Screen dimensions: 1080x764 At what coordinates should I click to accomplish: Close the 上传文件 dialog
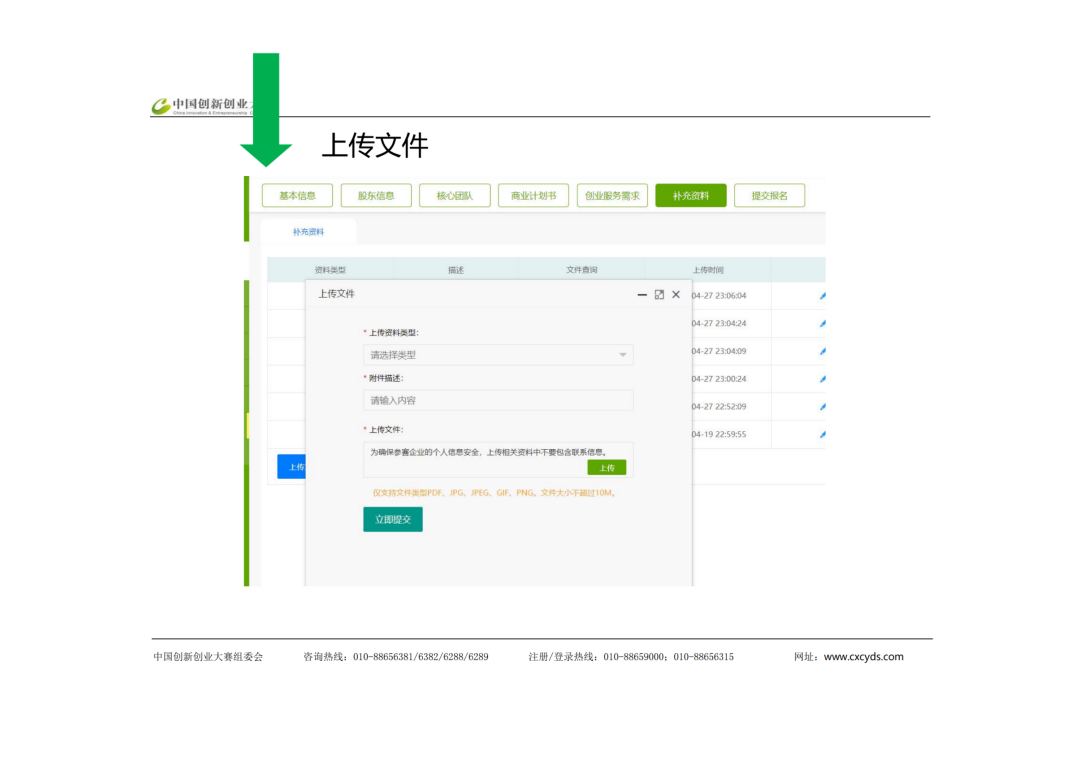676,294
